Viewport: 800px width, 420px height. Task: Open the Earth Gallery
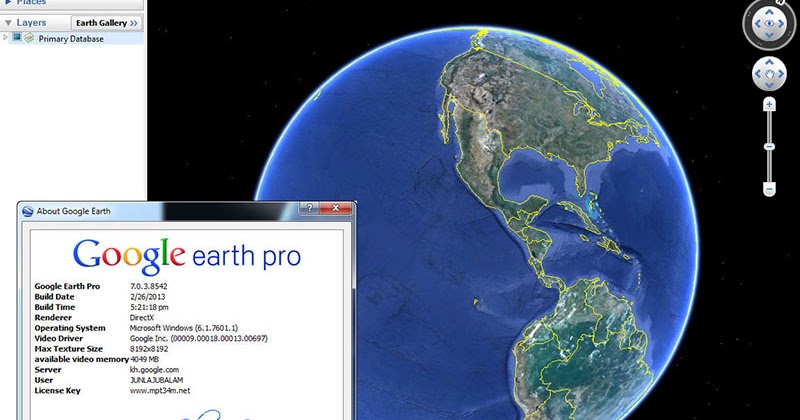[107, 23]
